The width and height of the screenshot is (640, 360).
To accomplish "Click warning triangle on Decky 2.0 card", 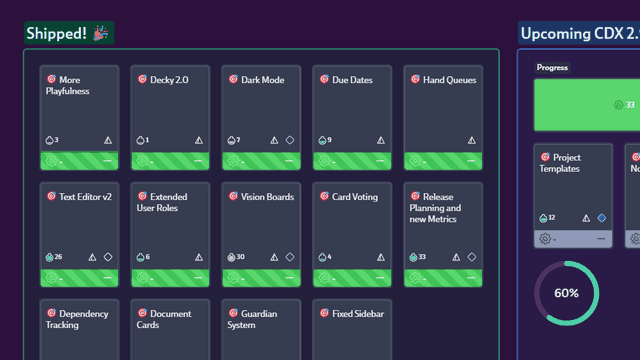I will [x=199, y=140].
